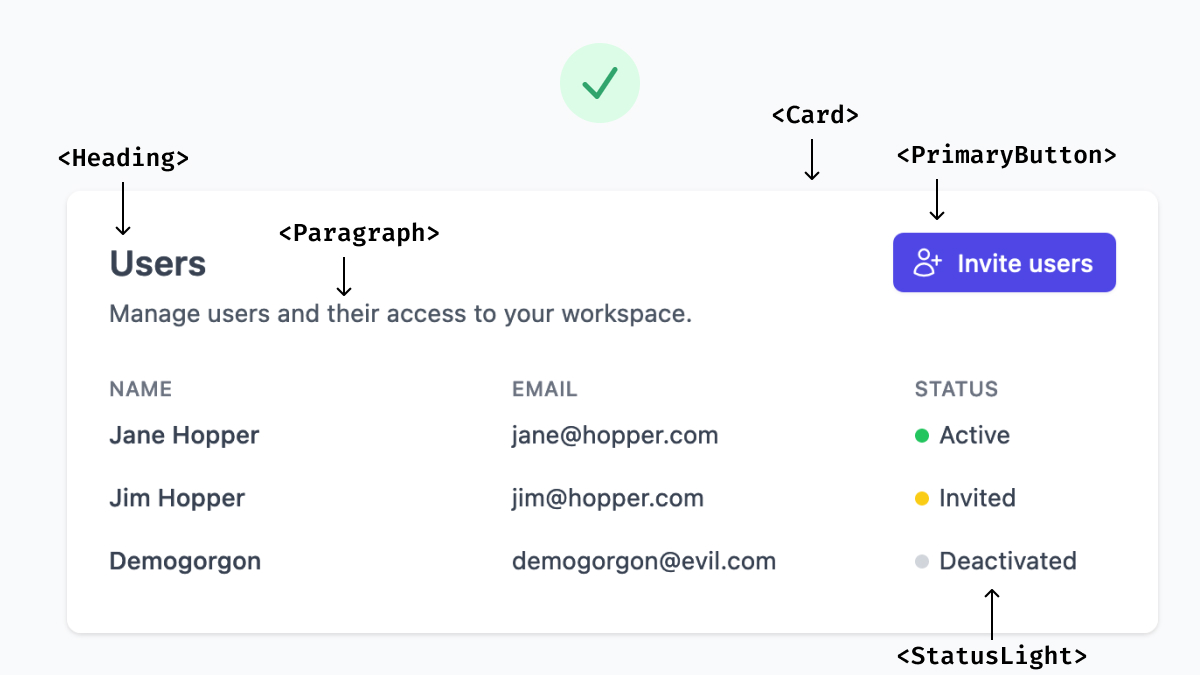
Task: Click the green checkmark icon
Action: click(x=600, y=82)
